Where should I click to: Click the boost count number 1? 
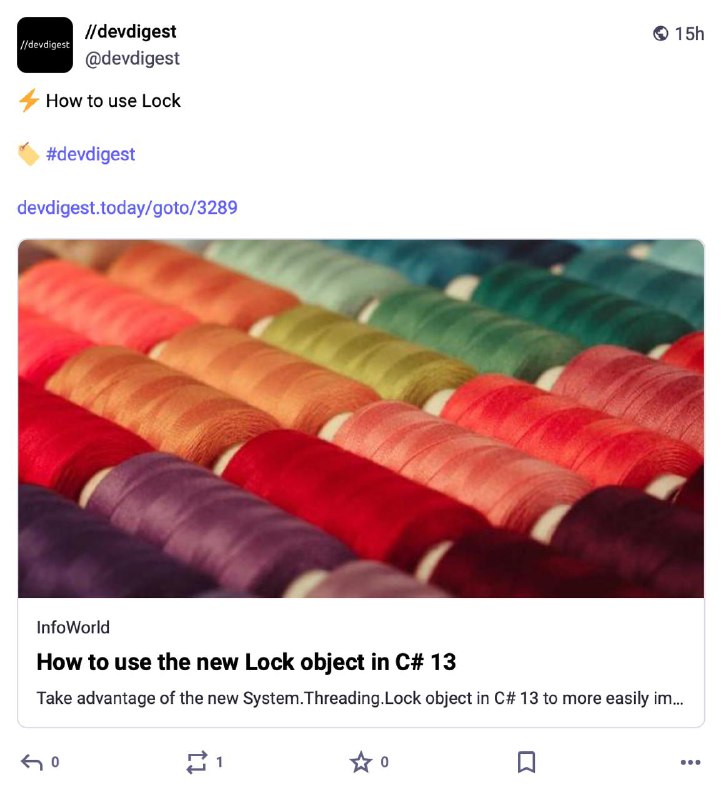(219, 762)
